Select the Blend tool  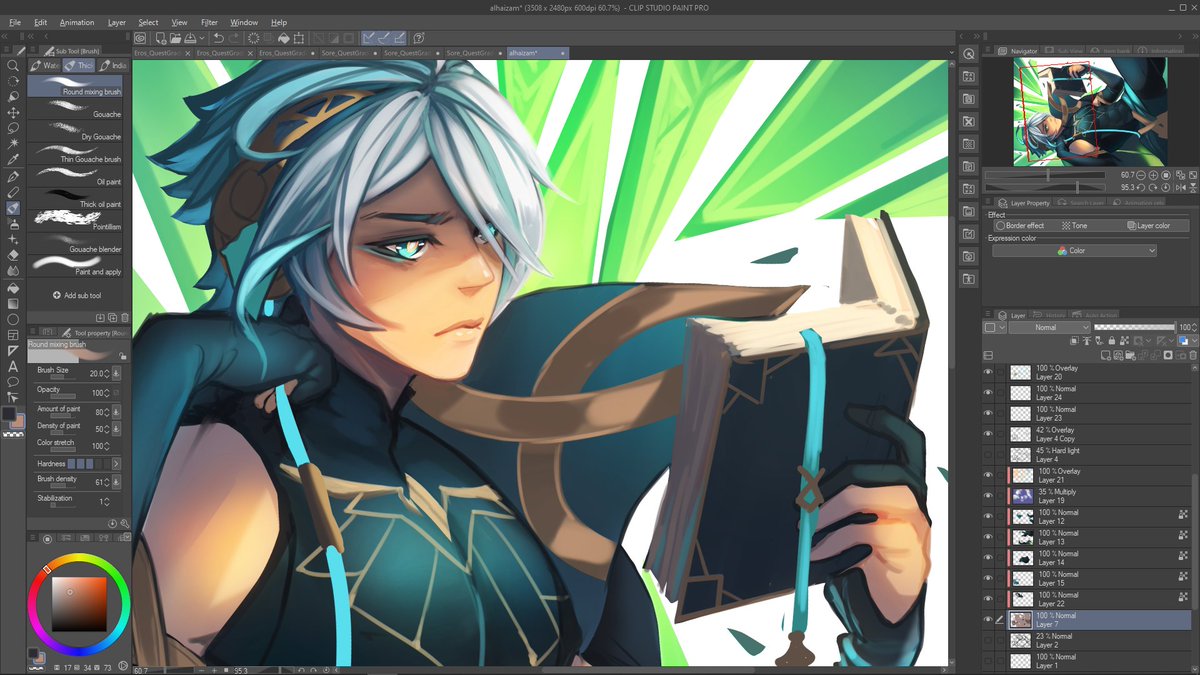click(13, 272)
